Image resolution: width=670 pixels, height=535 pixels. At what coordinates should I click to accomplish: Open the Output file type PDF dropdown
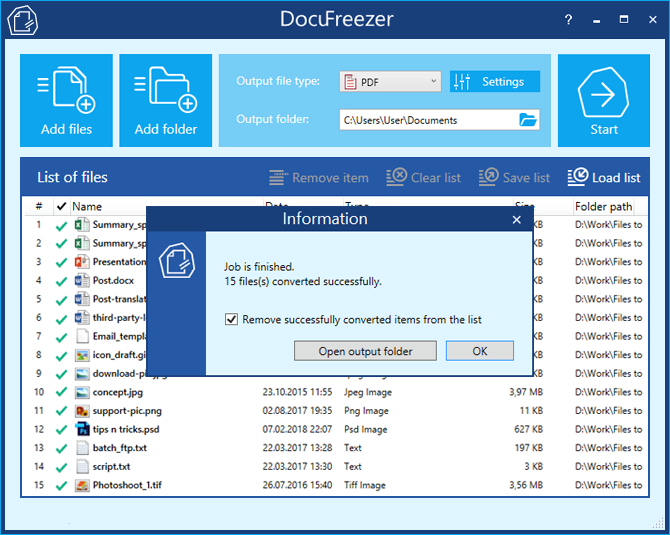[x=390, y=82]
